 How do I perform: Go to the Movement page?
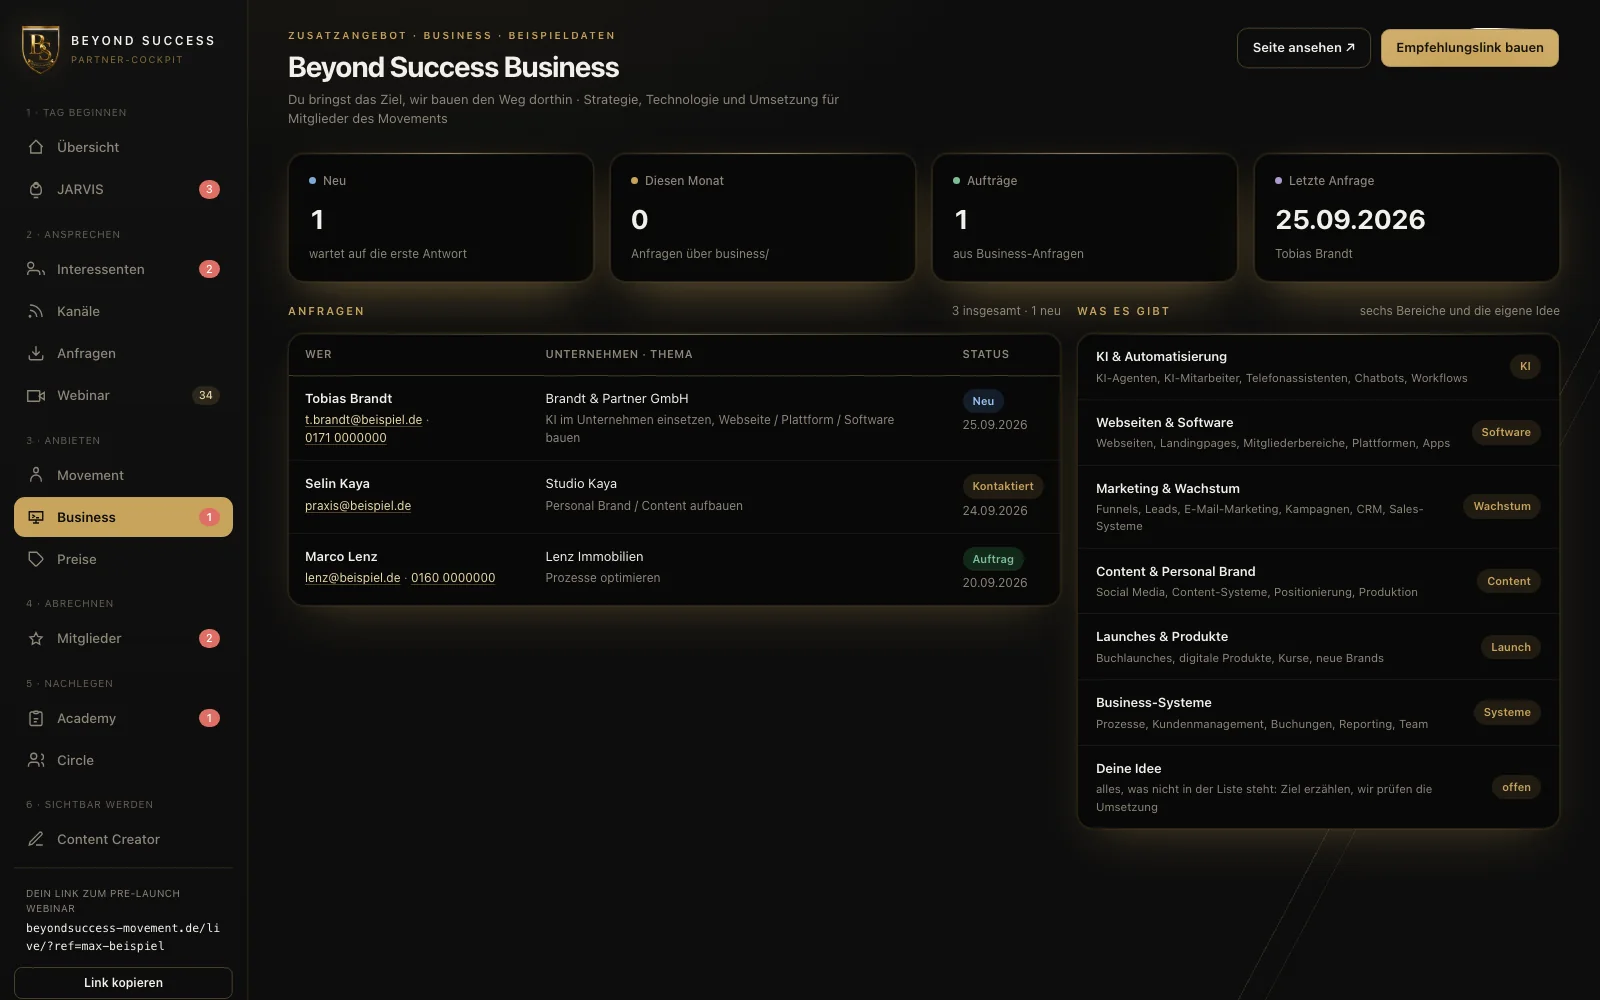click(x=123, y=475)
